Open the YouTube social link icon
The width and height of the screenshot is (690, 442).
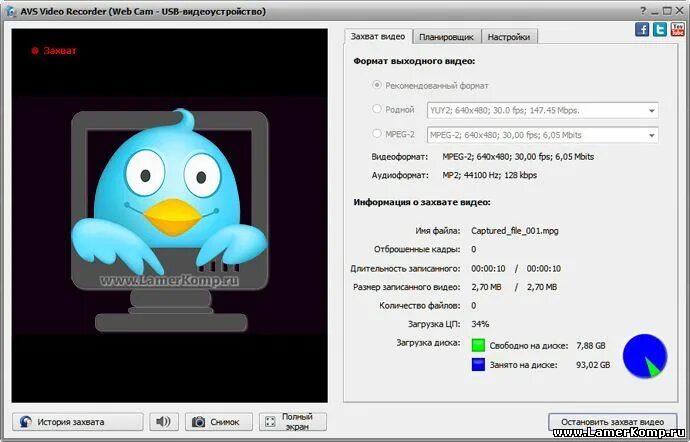(678, 29)
